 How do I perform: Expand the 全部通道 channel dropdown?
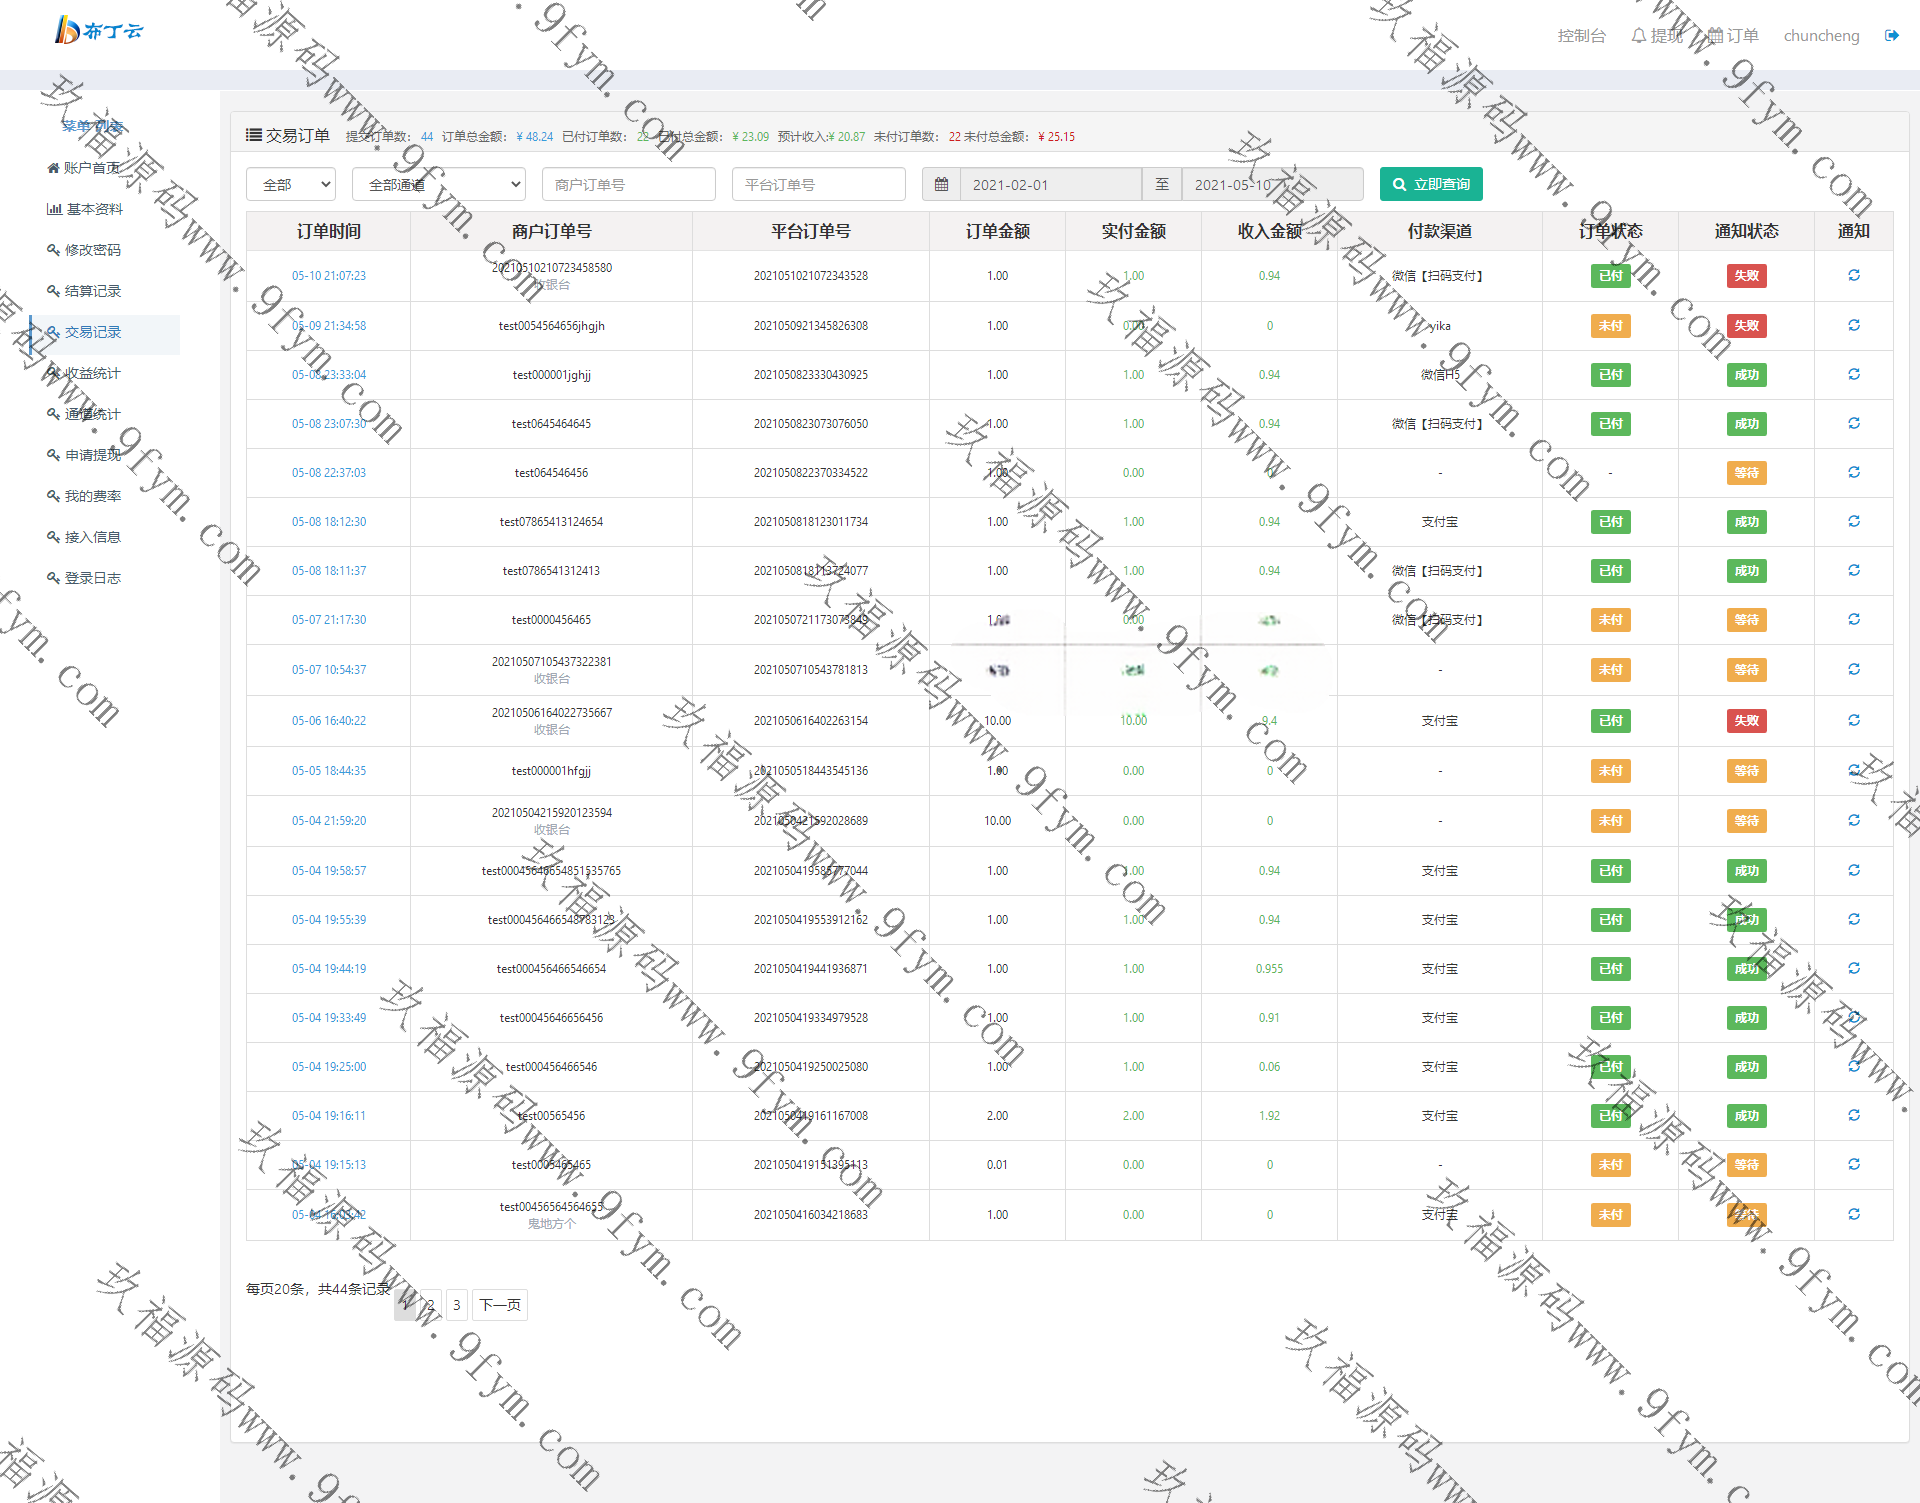click(x=438, y=184)
